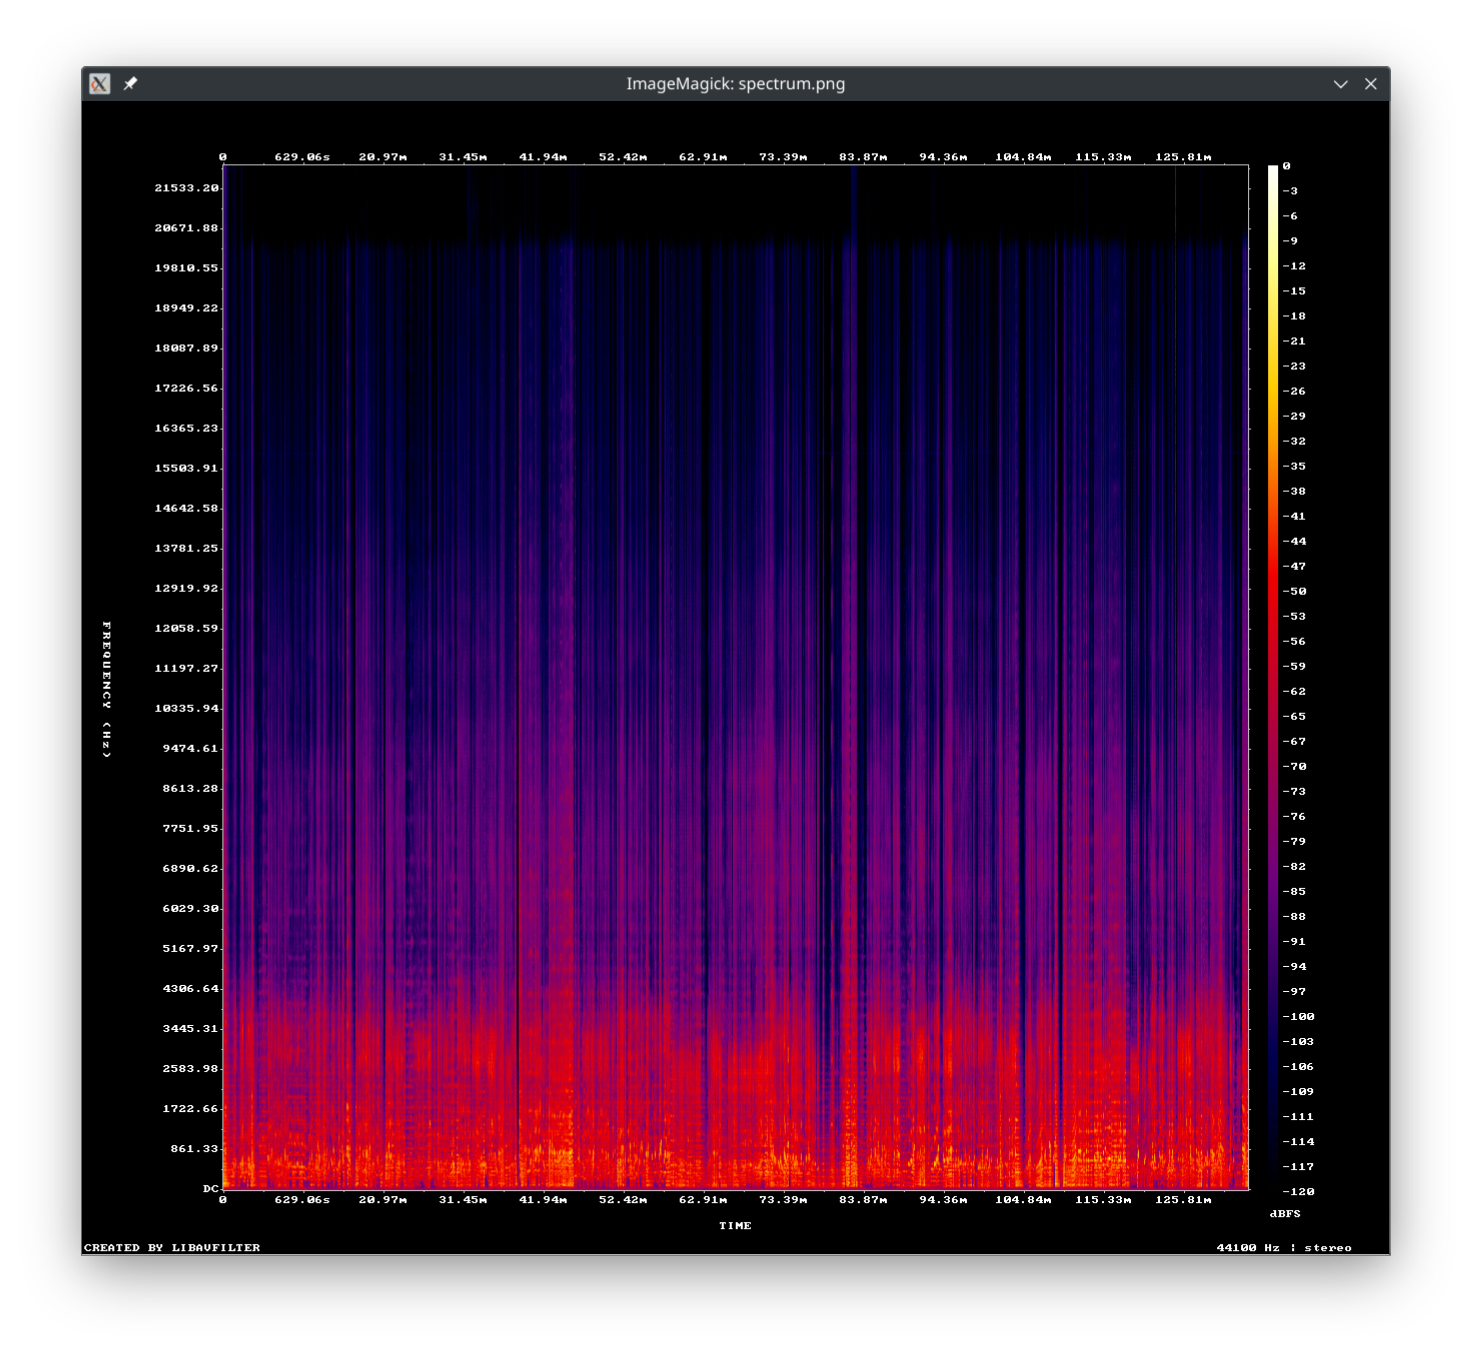
Task: Click the 629.06s time marker on top axis
Action: [x=301, y=156]
